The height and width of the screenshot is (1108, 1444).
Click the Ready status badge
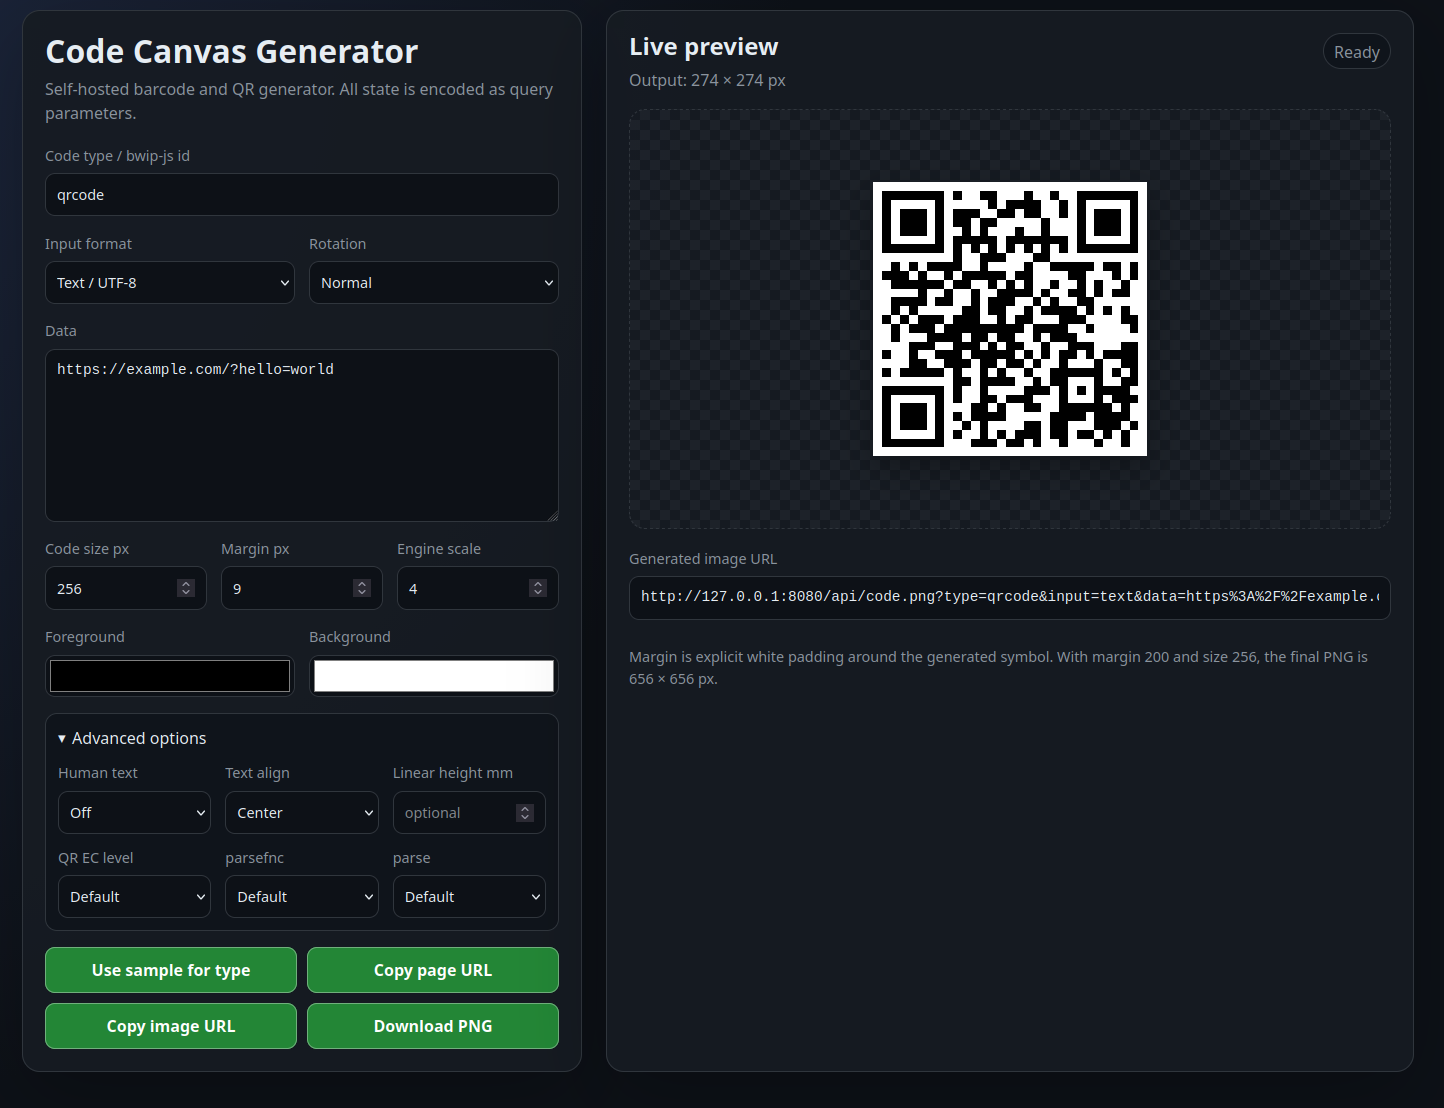(1356, 52)
